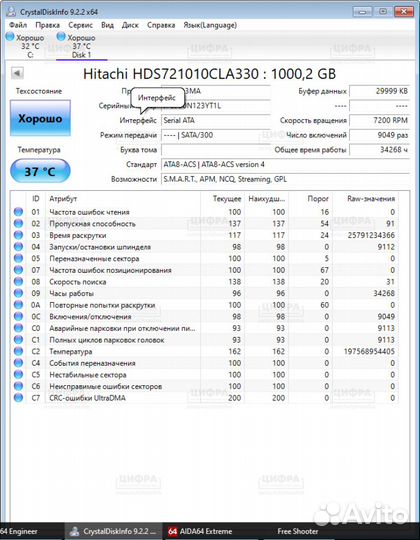
Task: Select the Время раскрутки row
Action: [205, 235]
